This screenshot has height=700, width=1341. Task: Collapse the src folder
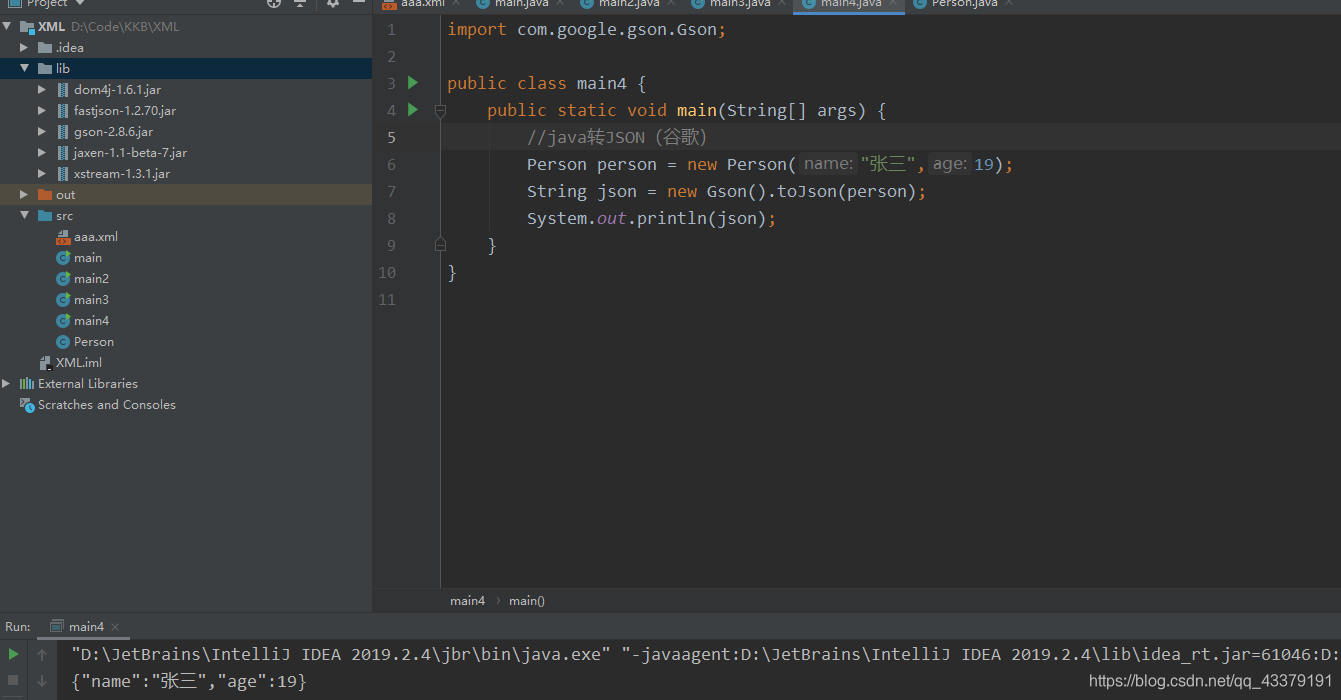[x=25, y=216]
